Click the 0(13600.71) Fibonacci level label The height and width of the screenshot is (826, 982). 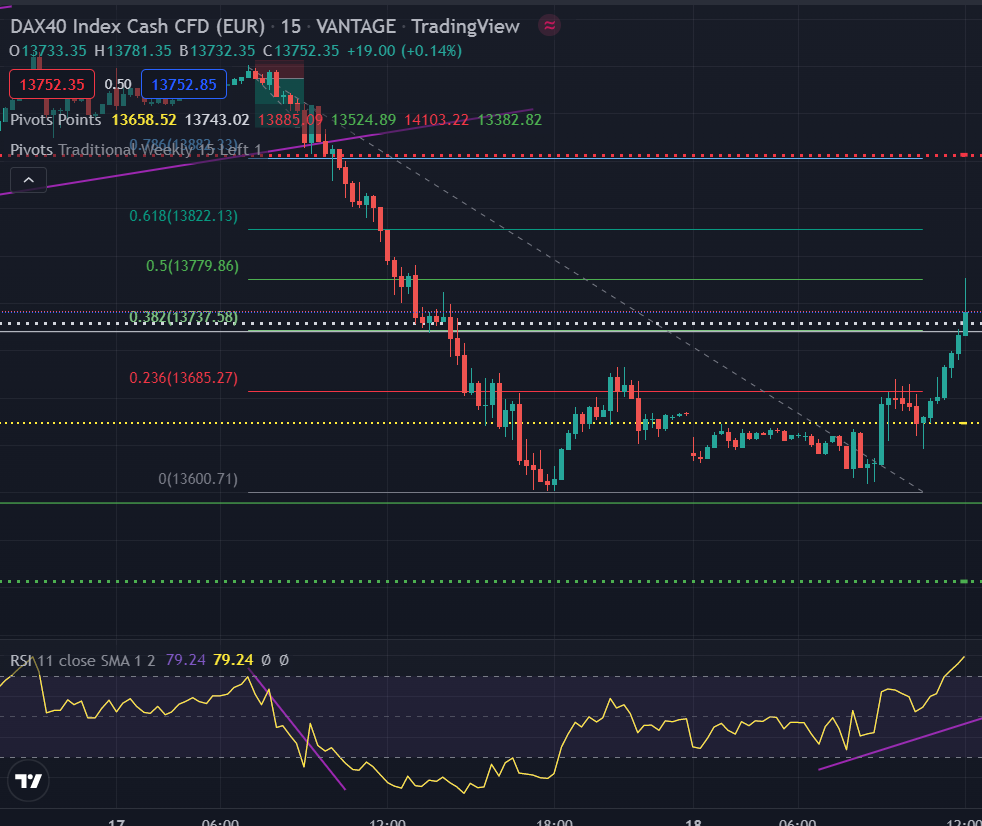pyautogui.click(x=198, y=479)
